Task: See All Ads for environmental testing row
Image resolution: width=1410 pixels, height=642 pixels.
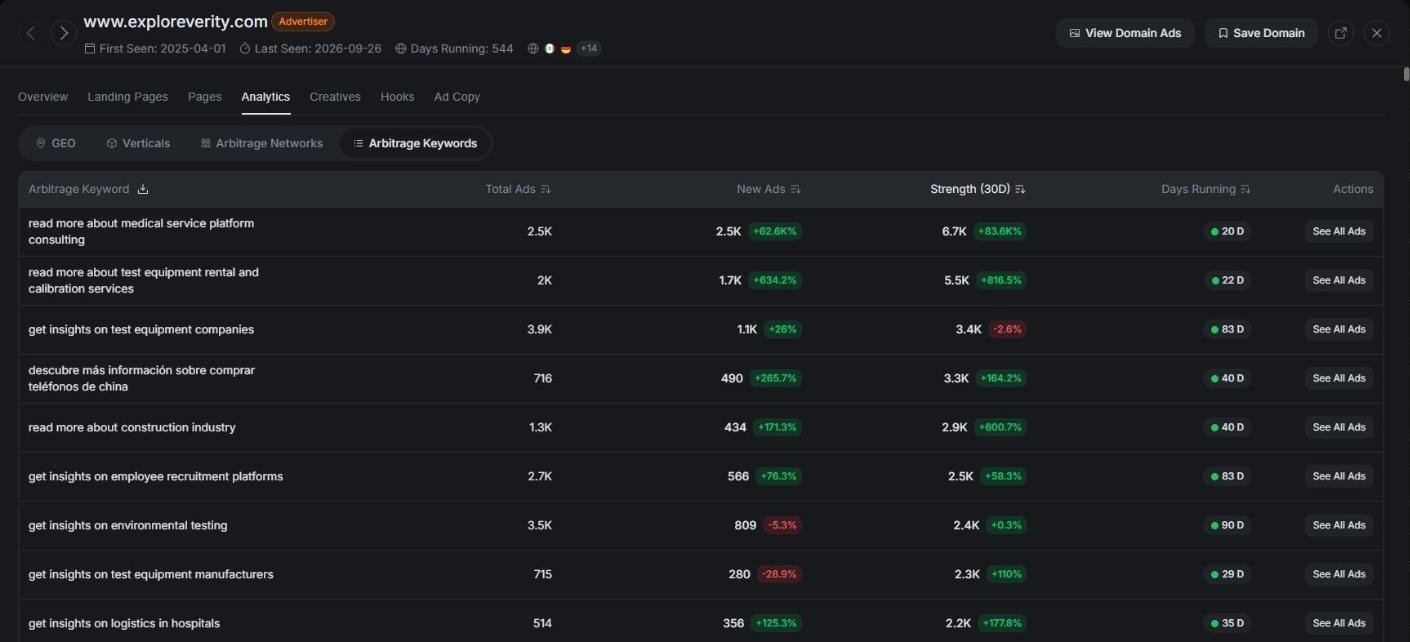Action: [x=1339, y=525]
